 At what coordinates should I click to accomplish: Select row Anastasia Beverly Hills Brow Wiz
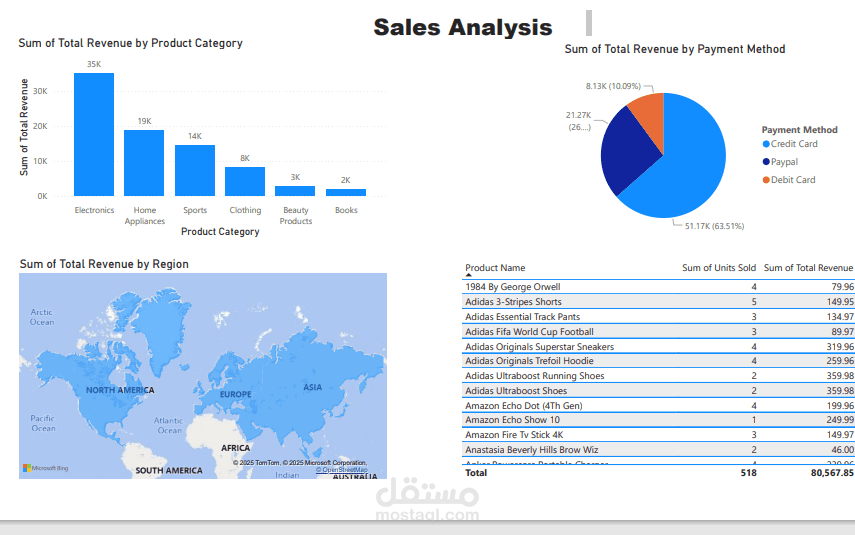tap(658, 450)
